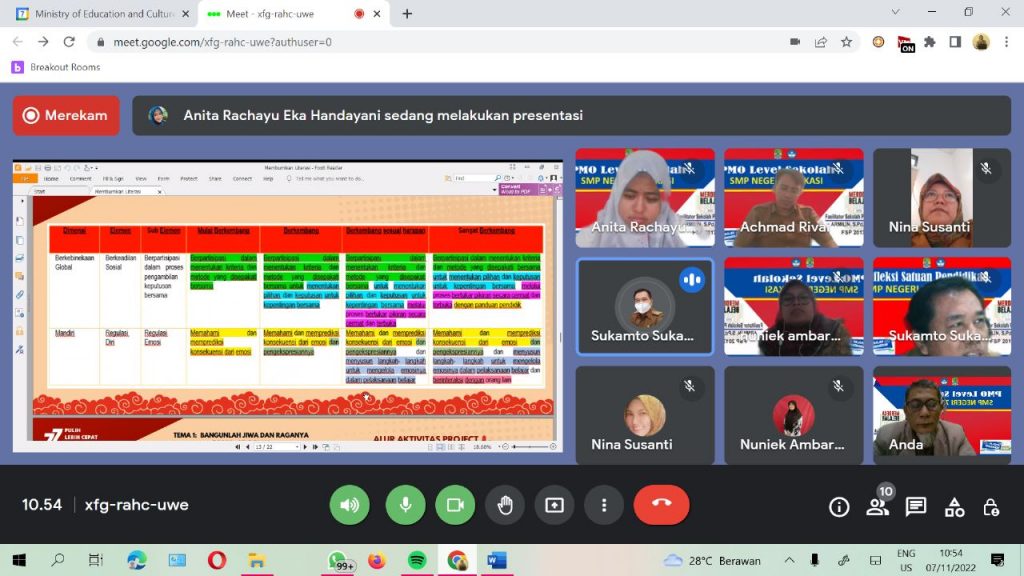Toggle the raise hand button
The height and width of the screenshot is (576, 1024).
coord(505,505)
